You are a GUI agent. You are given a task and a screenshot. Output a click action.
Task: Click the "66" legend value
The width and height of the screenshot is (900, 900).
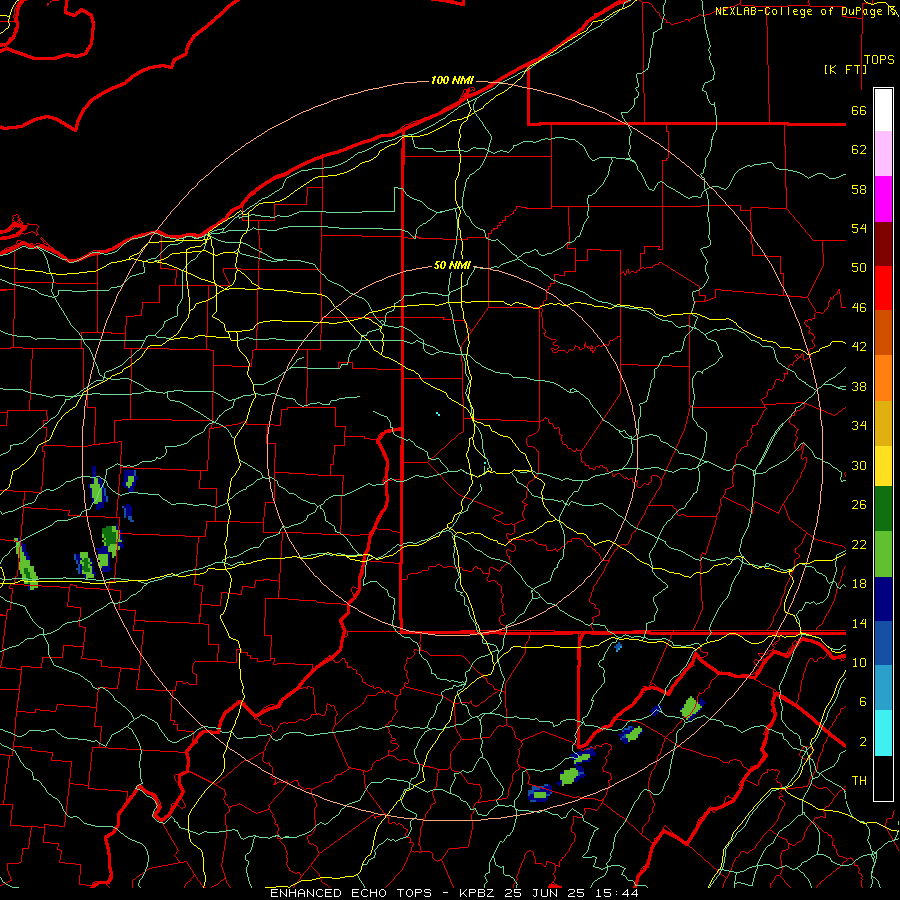pos(859,110)
